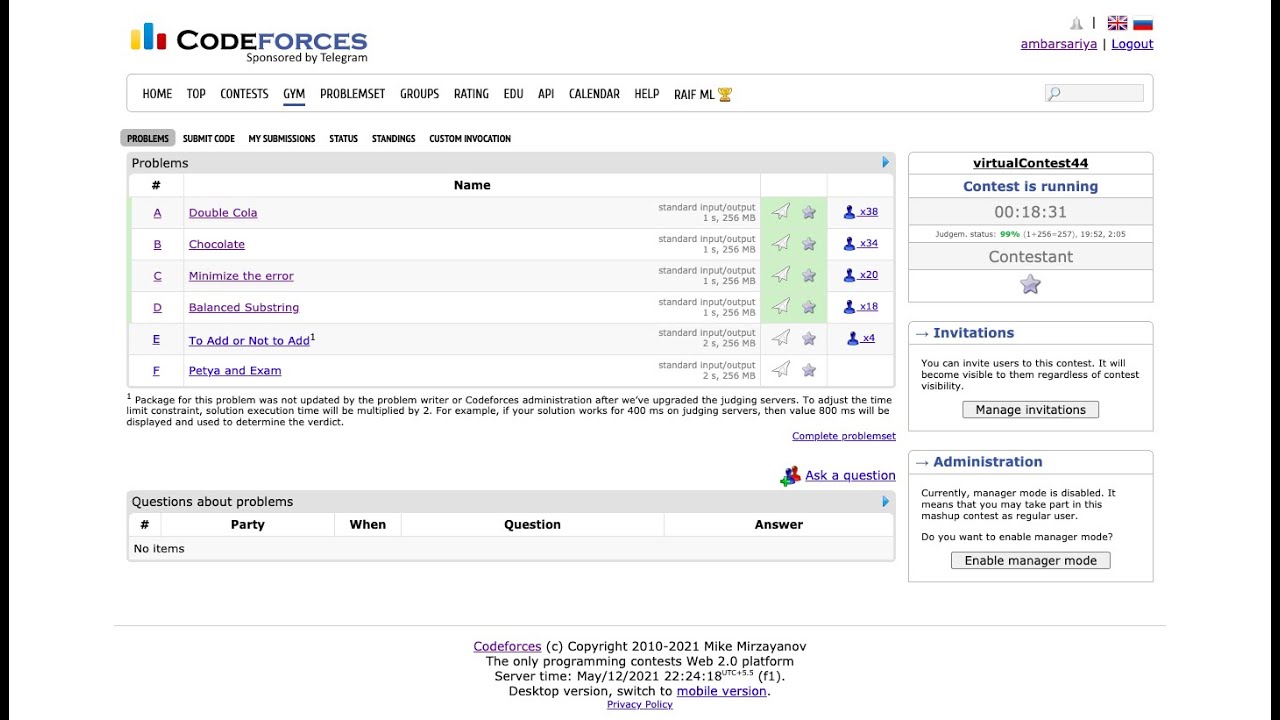The width and height of the screenshot is (1280, 720).
Task: Click the submit plane icon for Double Cola
Action: pyautogui.click(x=781, y=212)
